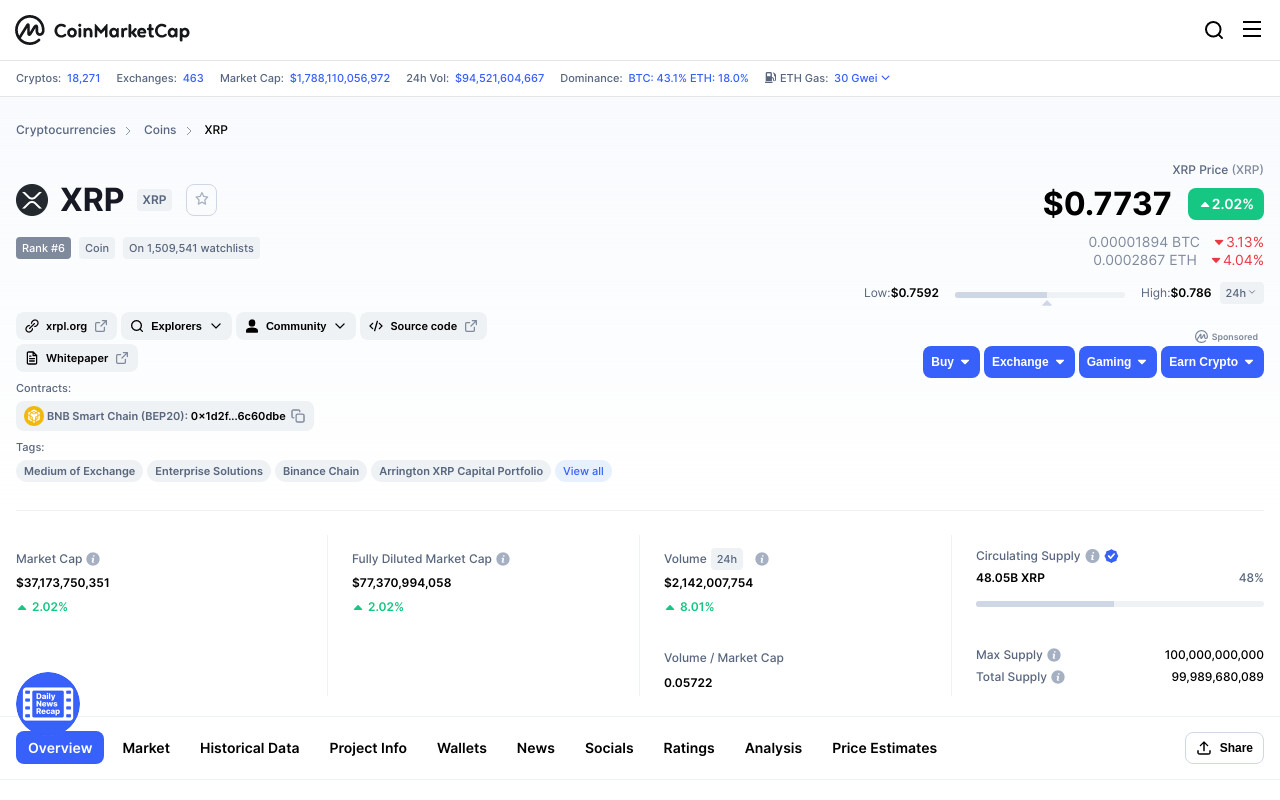Screen dimensions: 1280x800
Task: Switch to the Analysis tab
Action: click(x=773, y=748)
